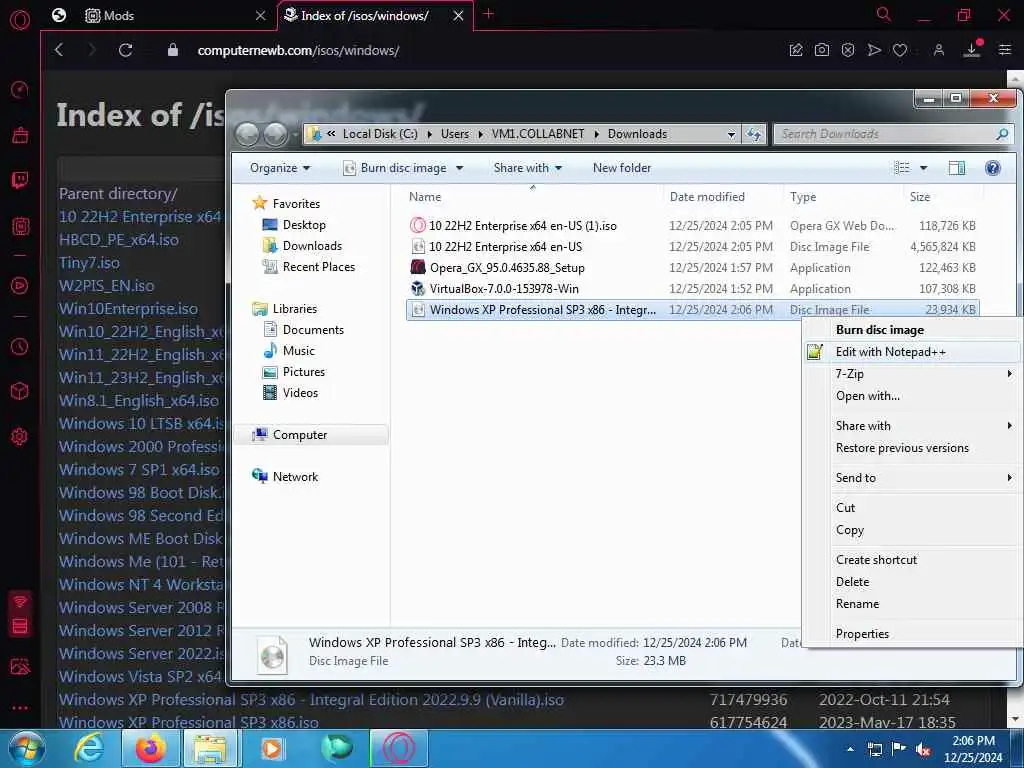
Task: Sort files by Date modified column
Action: (707, 197)
